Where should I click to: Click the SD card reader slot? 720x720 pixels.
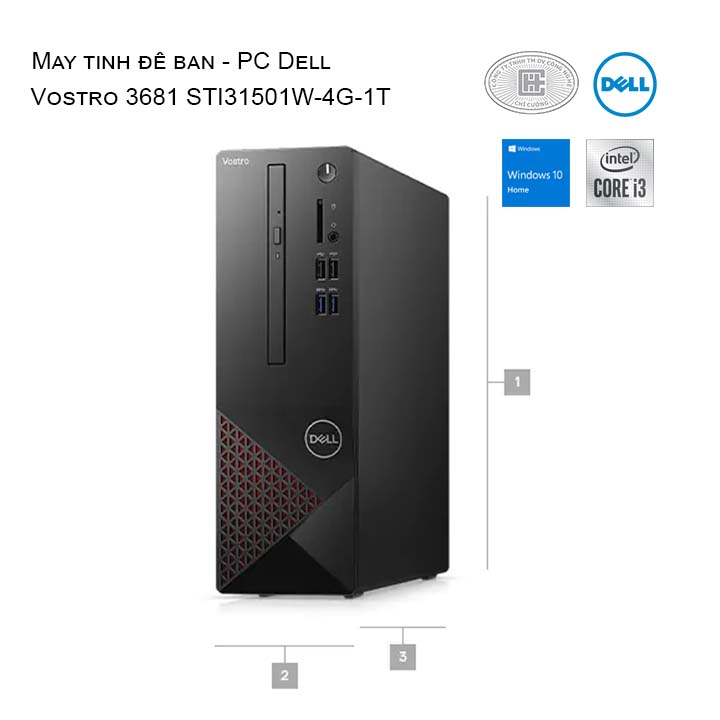coord(320,221)
